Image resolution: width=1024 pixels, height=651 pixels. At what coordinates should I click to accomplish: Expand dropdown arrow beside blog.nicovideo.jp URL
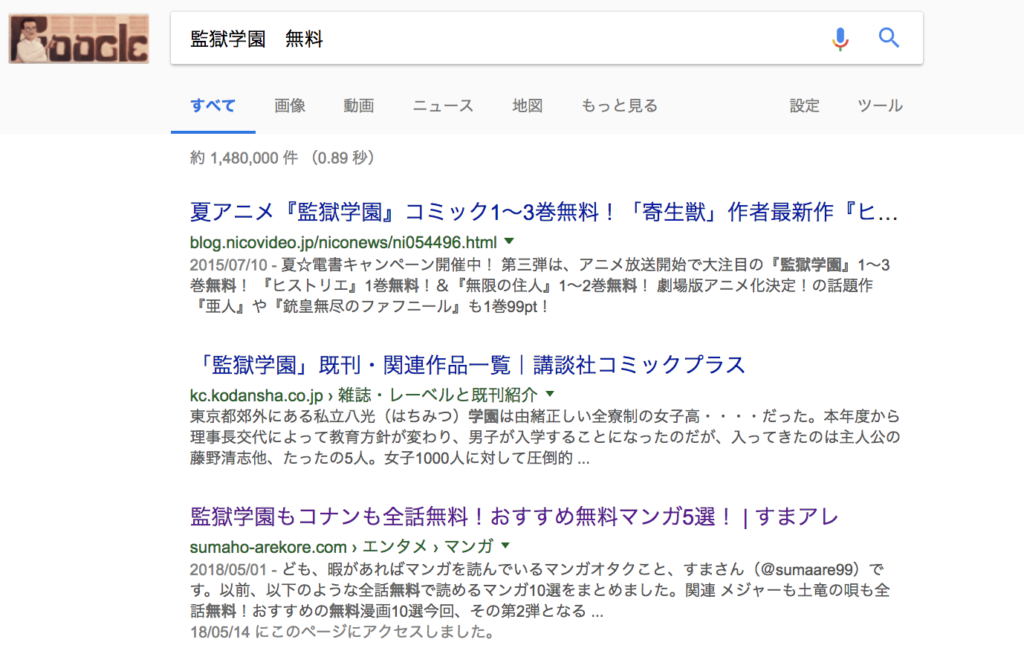pyautogui.click(x=509, y=242)
